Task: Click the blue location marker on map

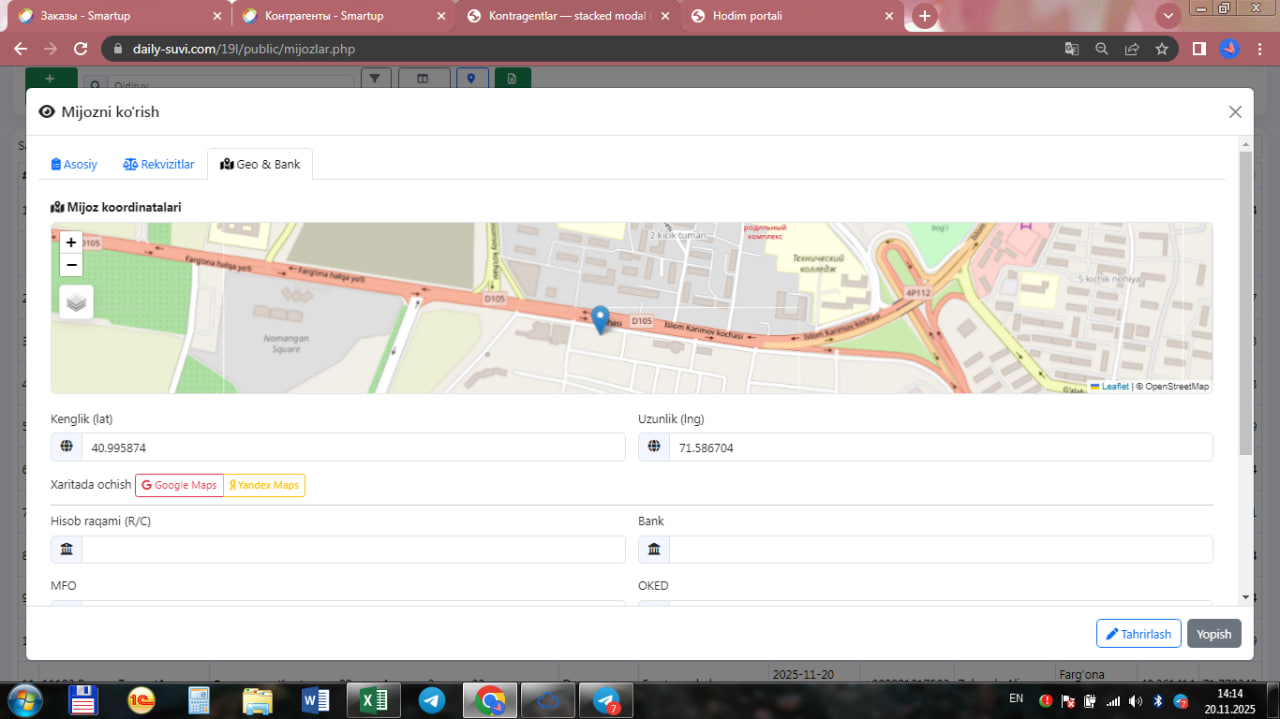Action: pos(600,320)
